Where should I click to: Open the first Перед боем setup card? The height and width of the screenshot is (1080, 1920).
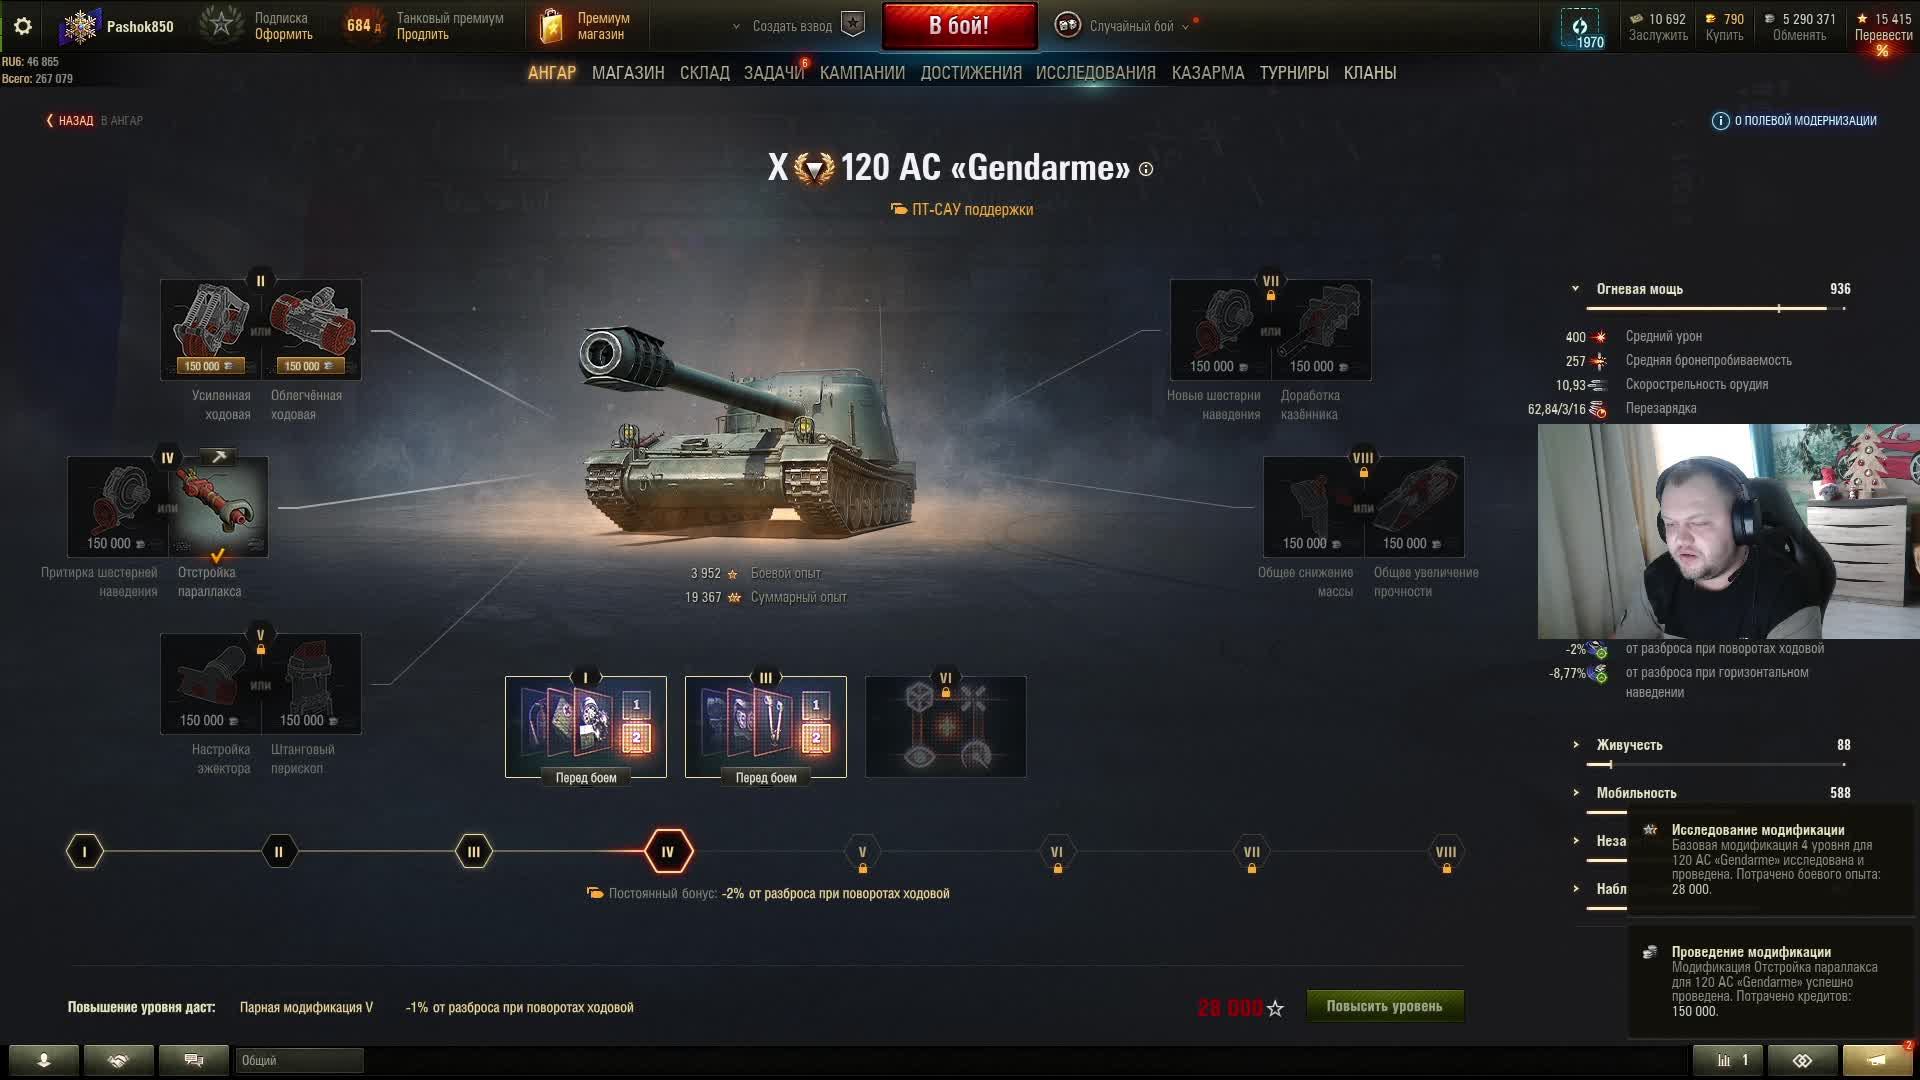click(x=586, y=727)
